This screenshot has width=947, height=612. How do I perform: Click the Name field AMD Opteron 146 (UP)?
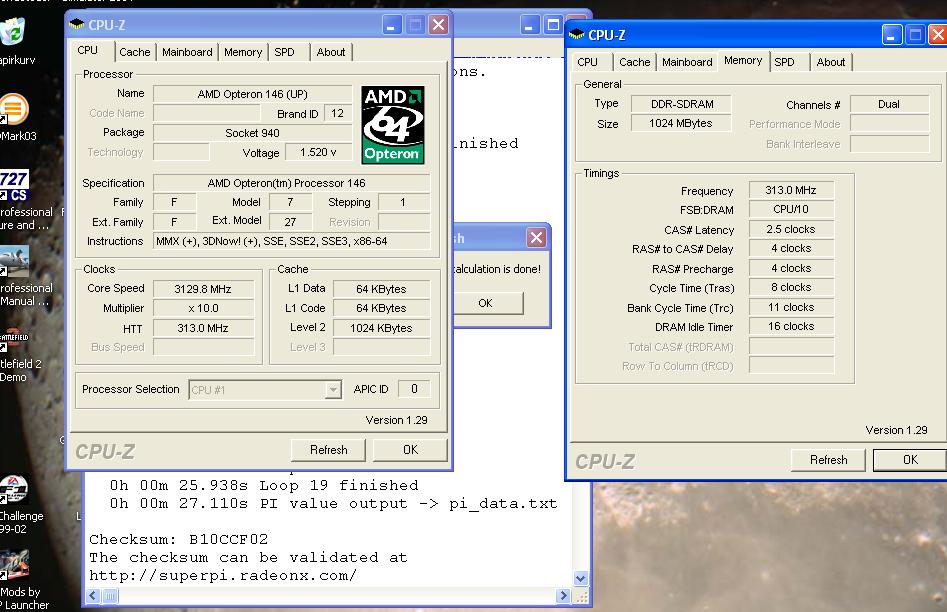point(252,94)
